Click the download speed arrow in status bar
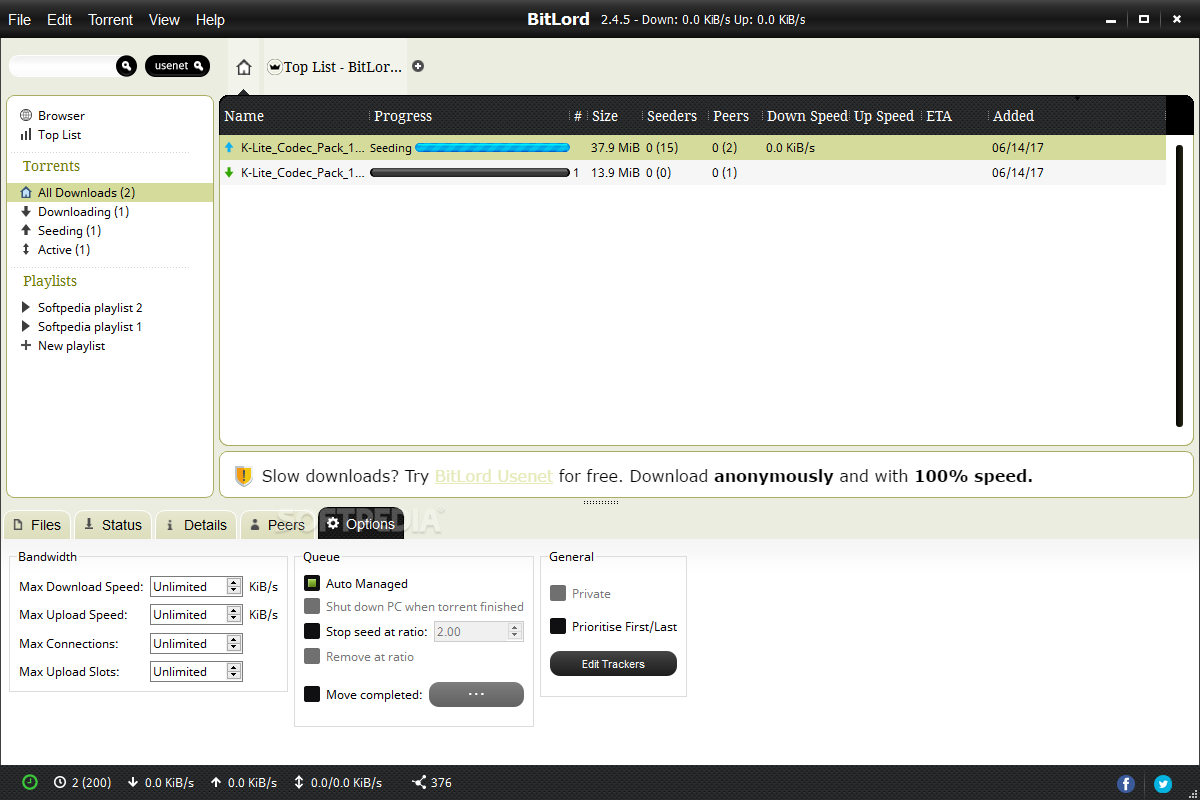The image size is (1200, 800). [x=132, y=782]
